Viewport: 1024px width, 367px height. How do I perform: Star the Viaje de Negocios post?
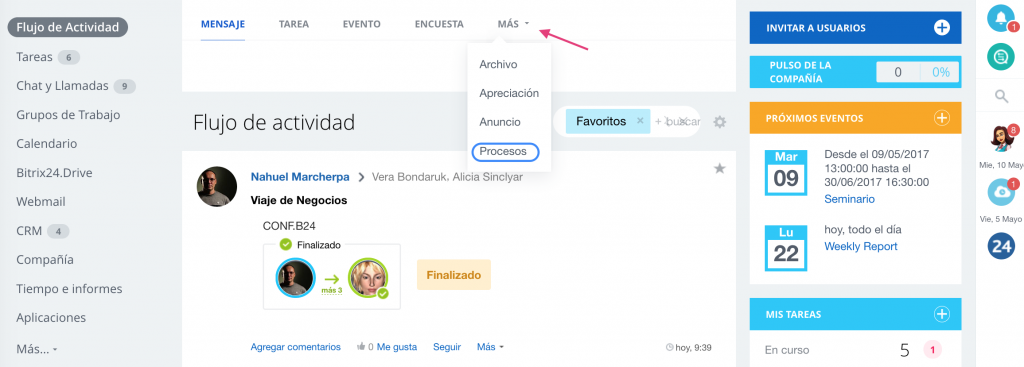coord(719,169)
